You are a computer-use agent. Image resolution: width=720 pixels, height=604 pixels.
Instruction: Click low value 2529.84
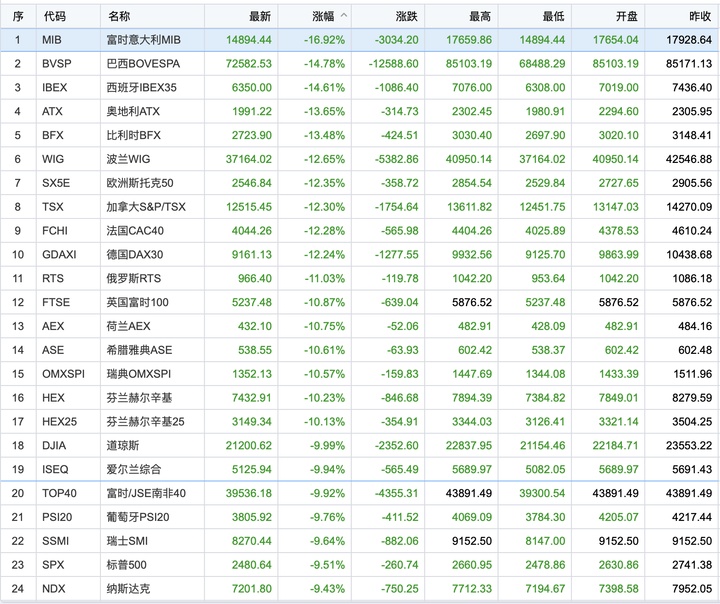545,183
